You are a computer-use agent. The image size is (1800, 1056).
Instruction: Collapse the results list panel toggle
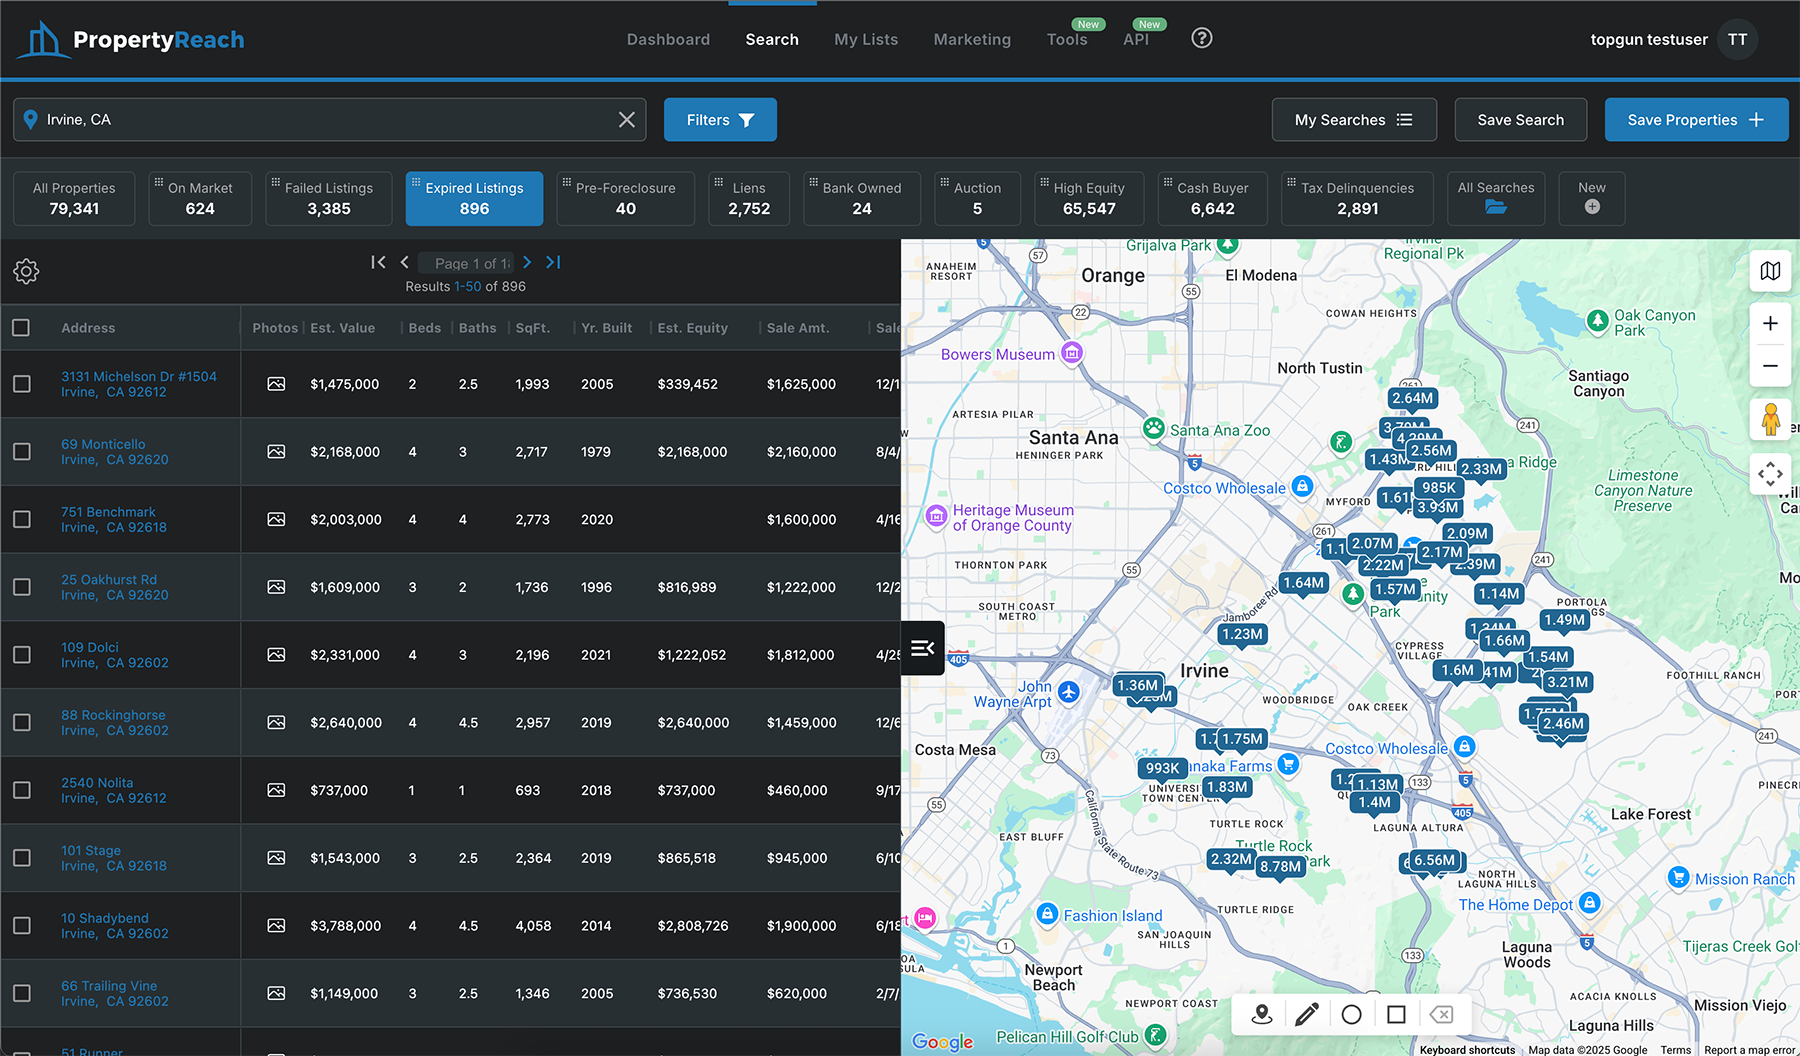pos(923,648)
